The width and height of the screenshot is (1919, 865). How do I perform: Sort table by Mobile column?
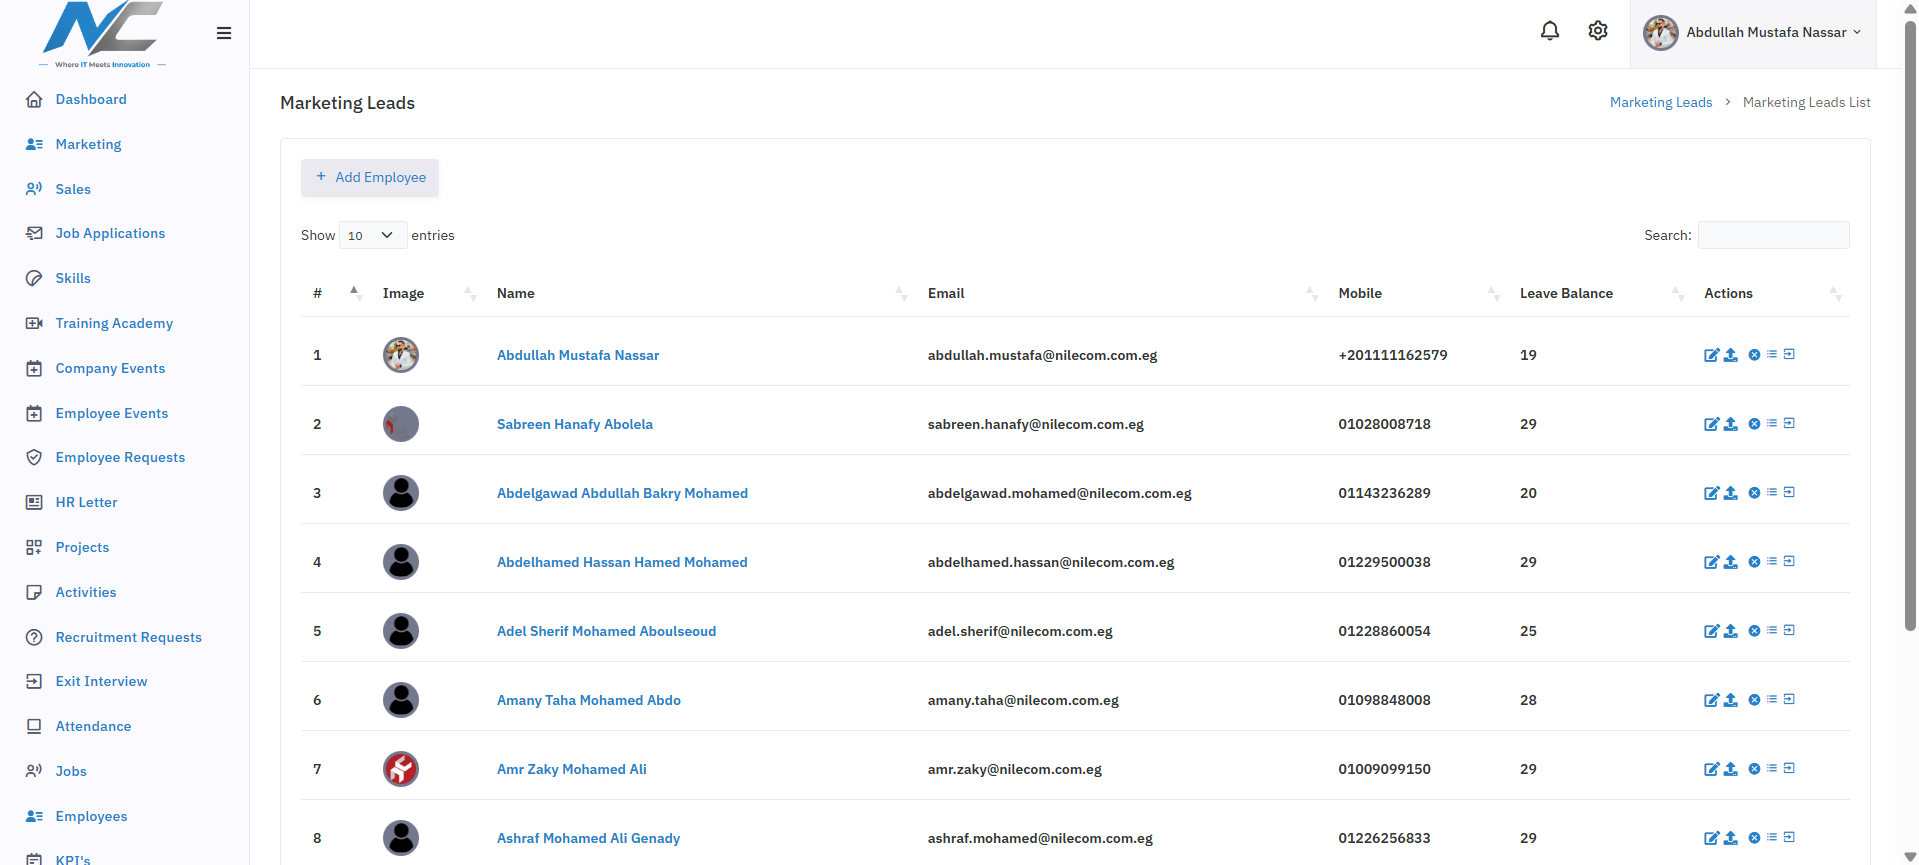tap(1419, 293)
